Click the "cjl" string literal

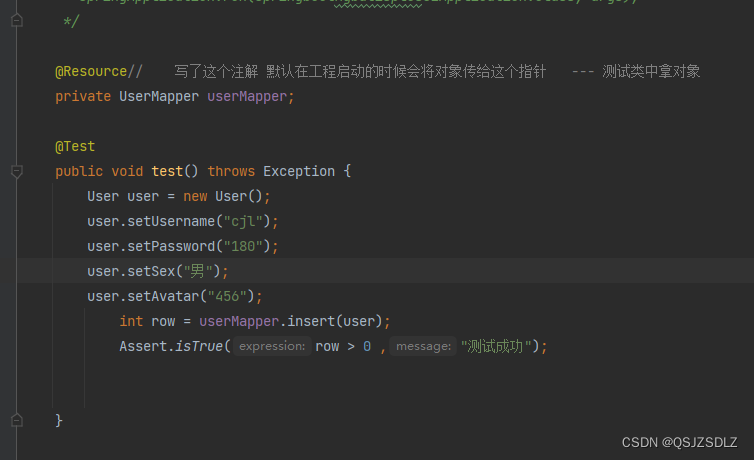point(243,221)
